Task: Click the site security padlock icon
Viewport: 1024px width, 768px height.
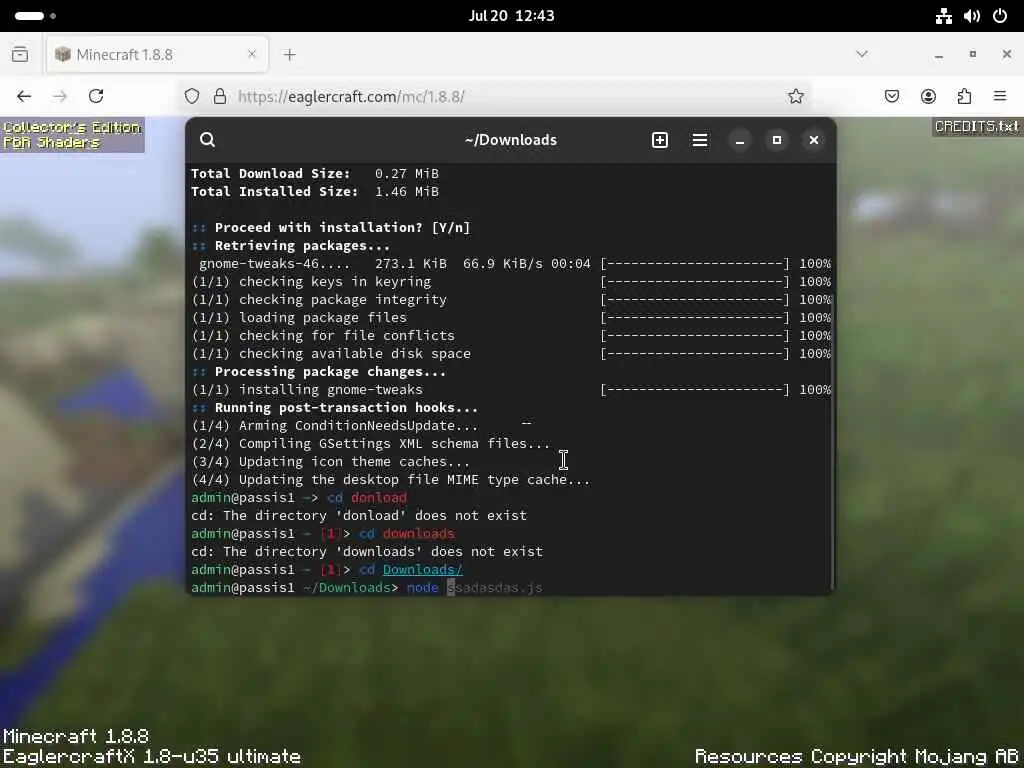Action: (x=220, y=97)
